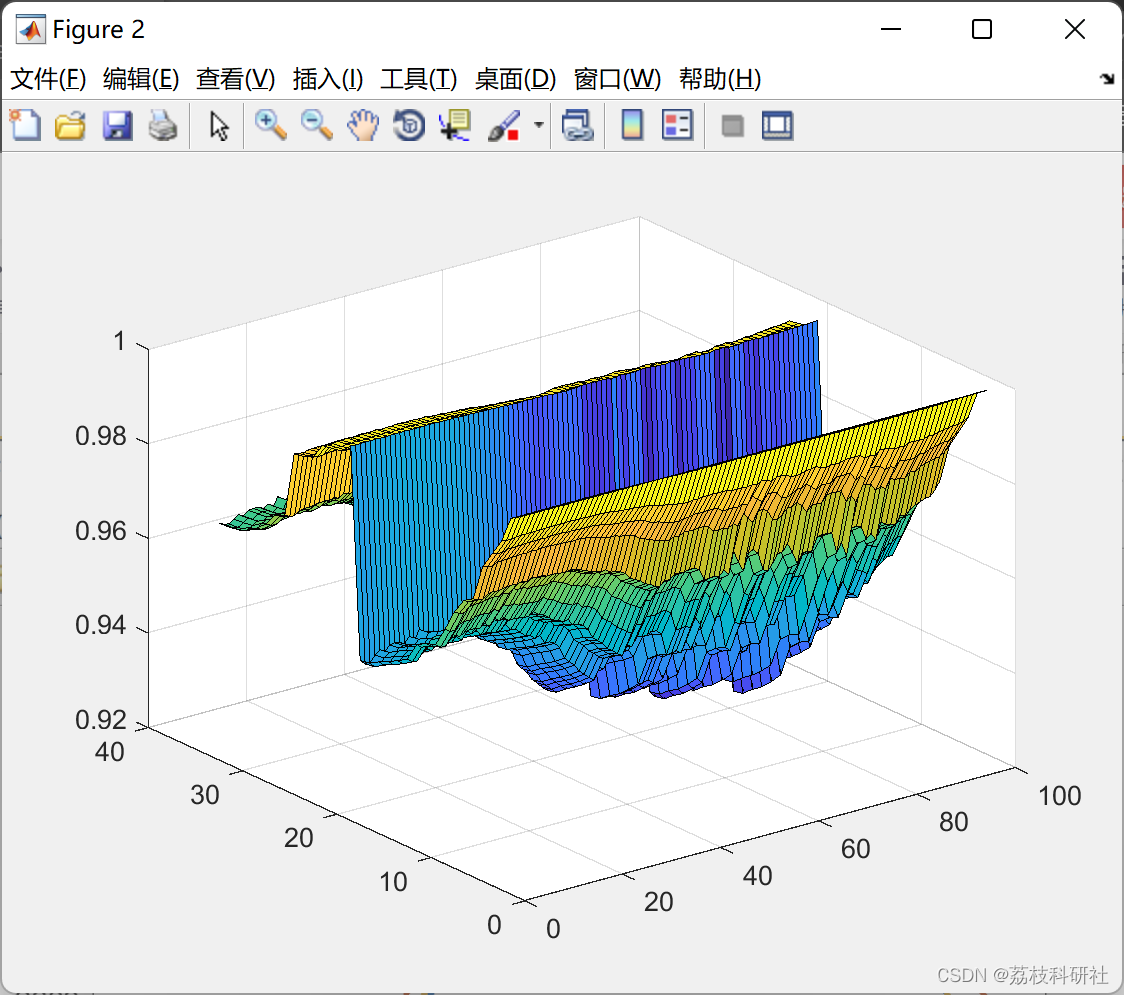Open the 工具(T) menu
The height and width of the screenshot is (995, 1124).
click(419, 79)
